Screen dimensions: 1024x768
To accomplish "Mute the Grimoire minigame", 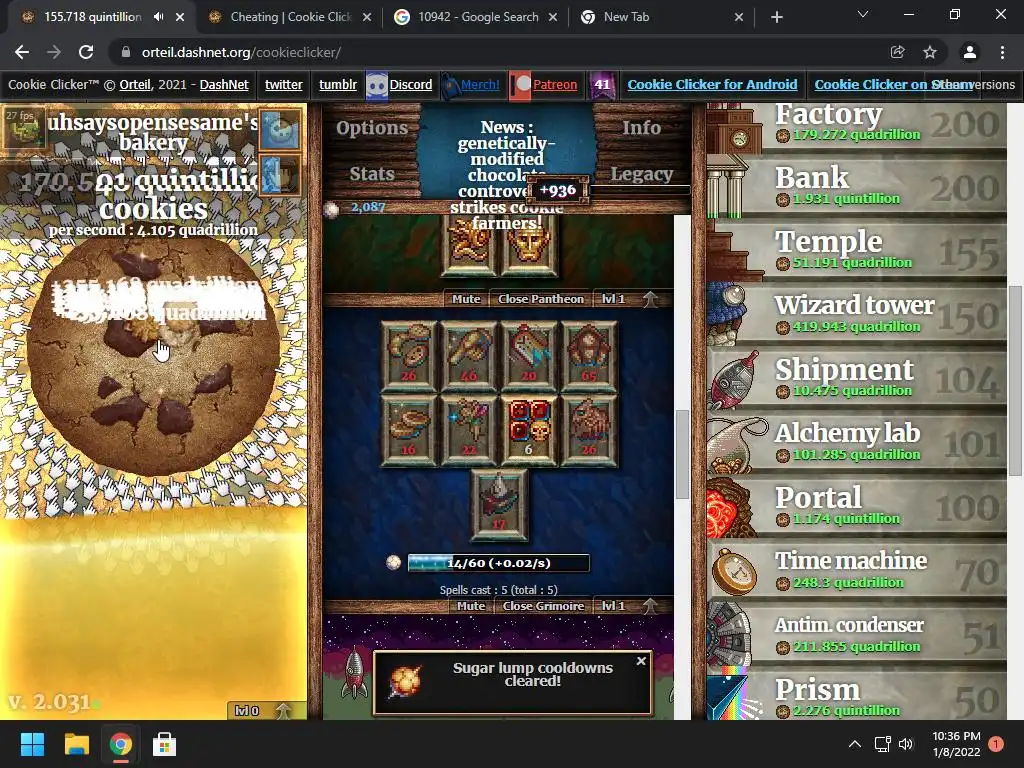I will pyautogui.click(x=471, y=605).
